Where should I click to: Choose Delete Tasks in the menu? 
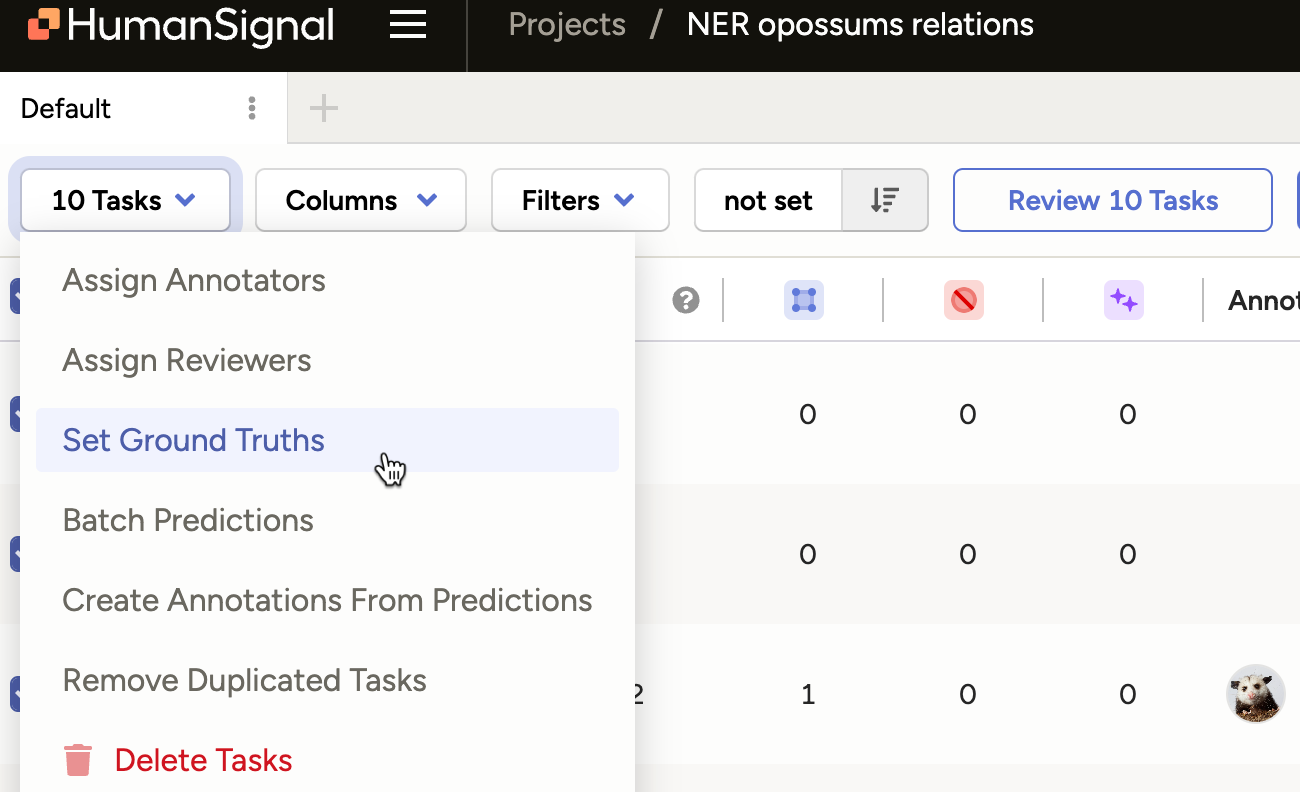(x=203, y=760)
